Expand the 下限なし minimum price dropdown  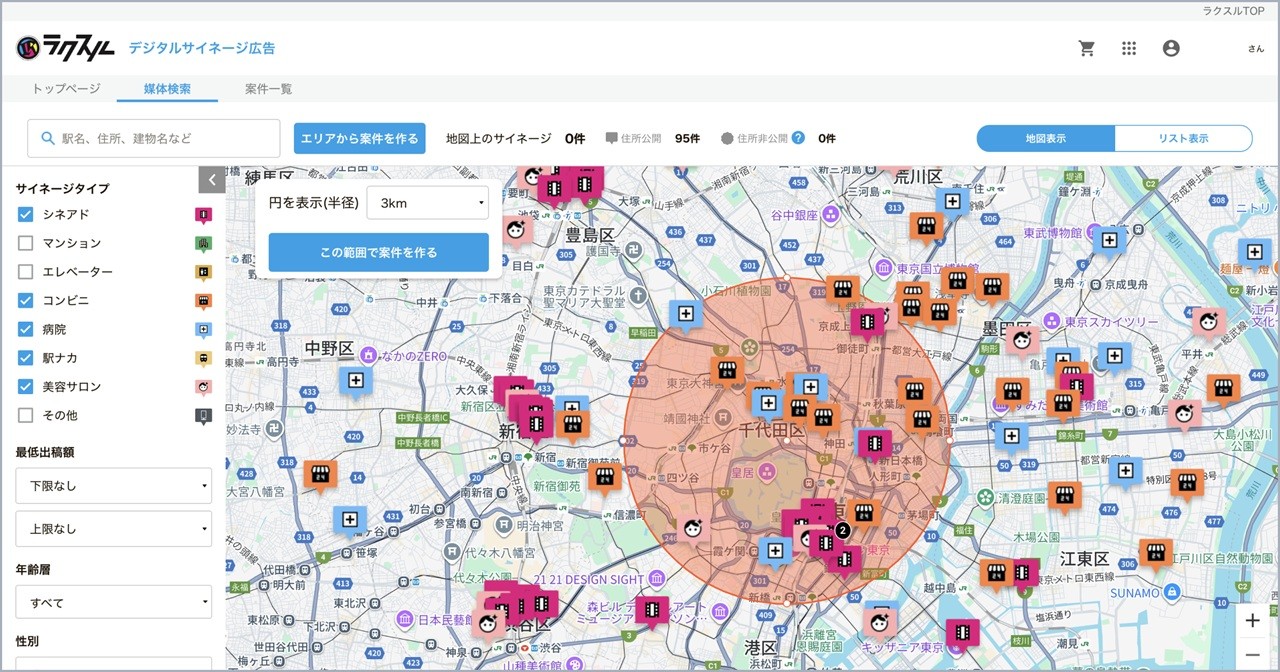(x=113, y=486)
